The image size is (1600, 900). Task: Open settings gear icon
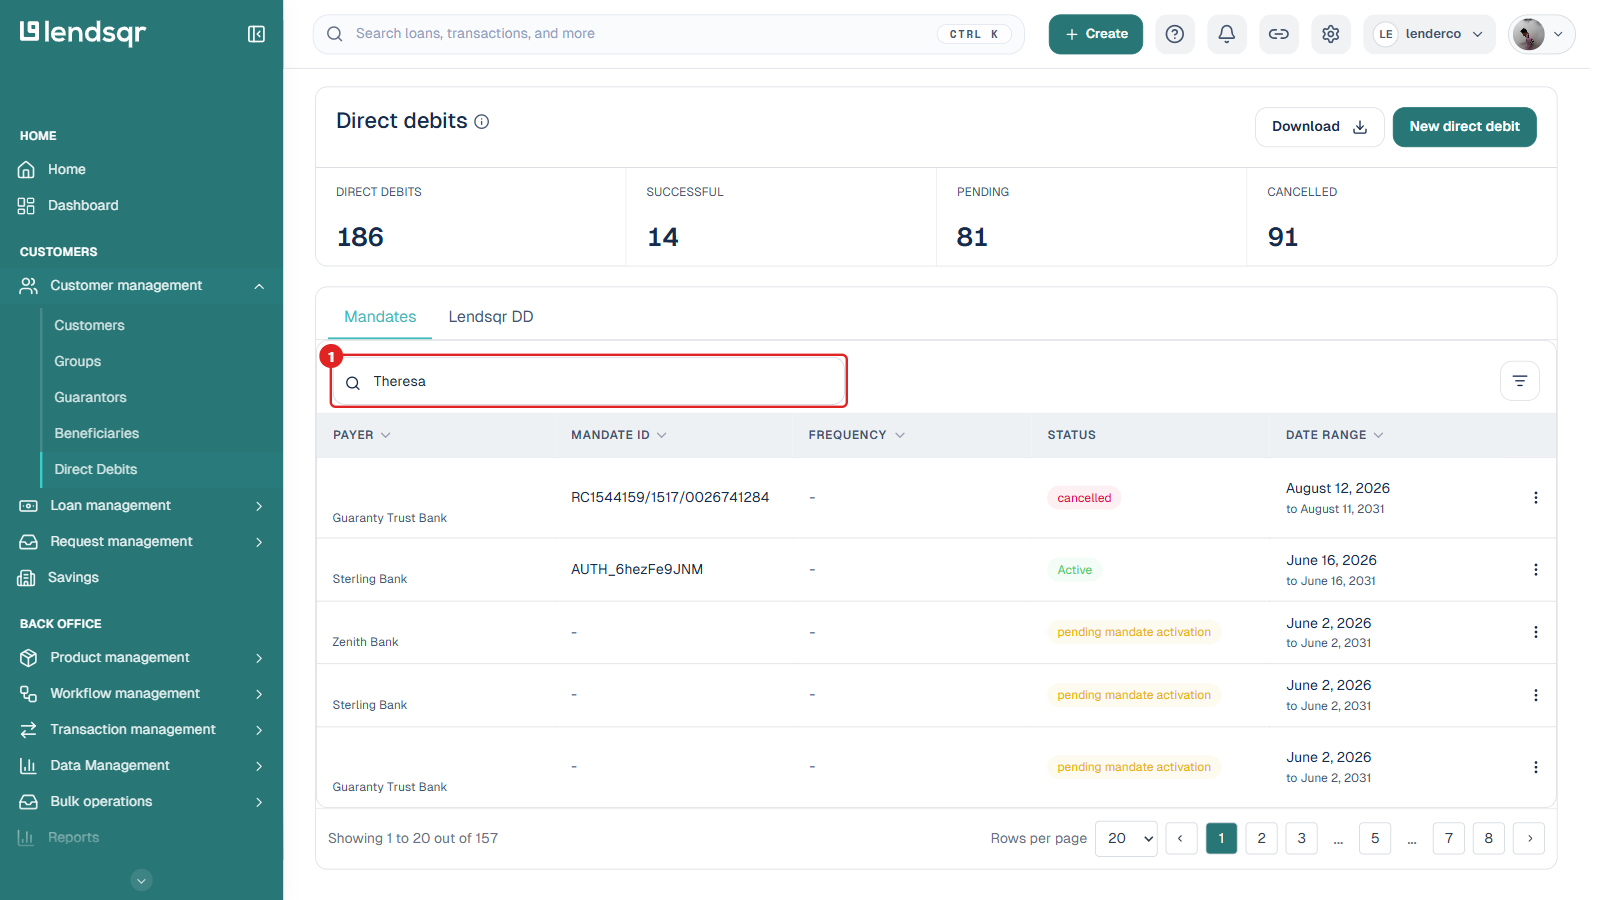coord(1331,34)
